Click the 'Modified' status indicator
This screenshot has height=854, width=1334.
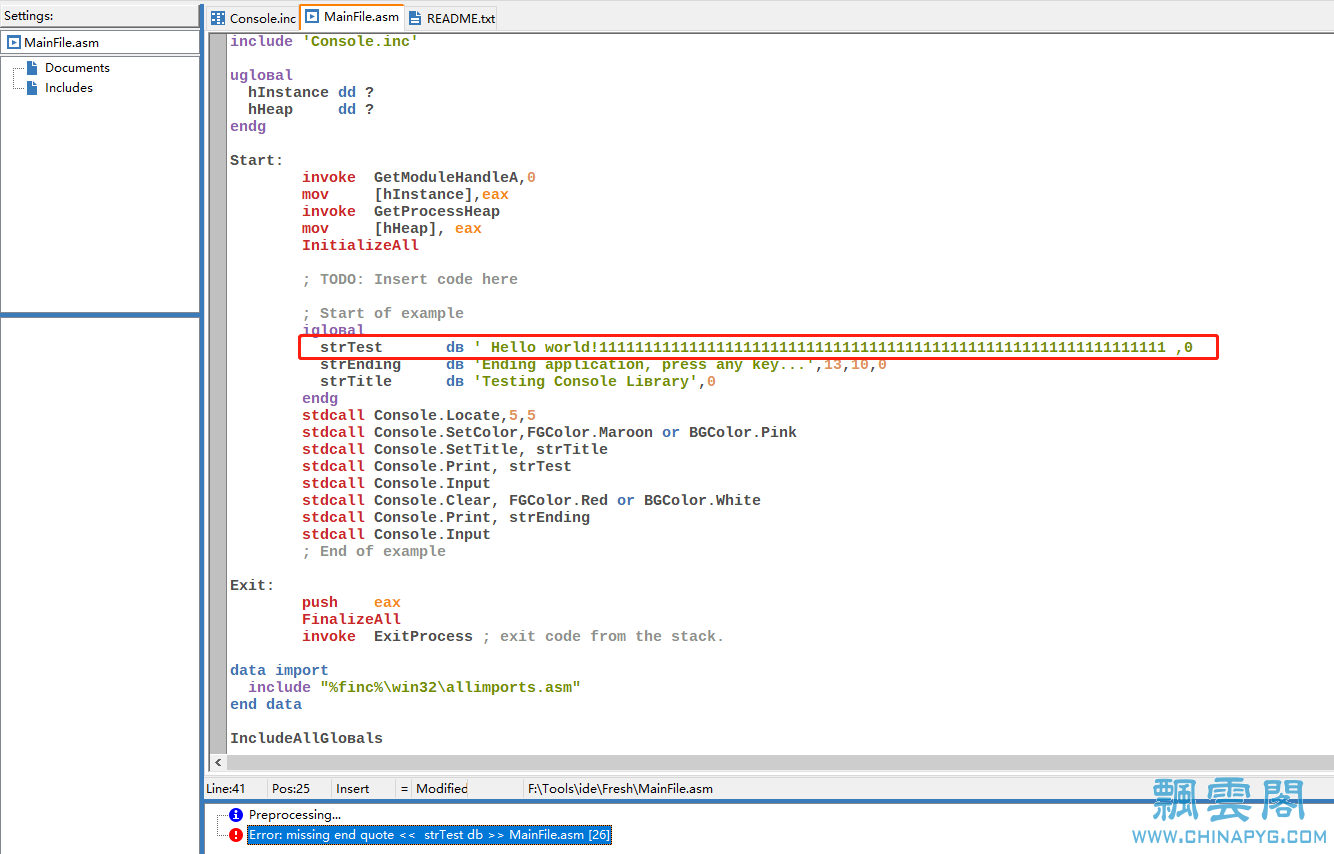click(442, 789)
